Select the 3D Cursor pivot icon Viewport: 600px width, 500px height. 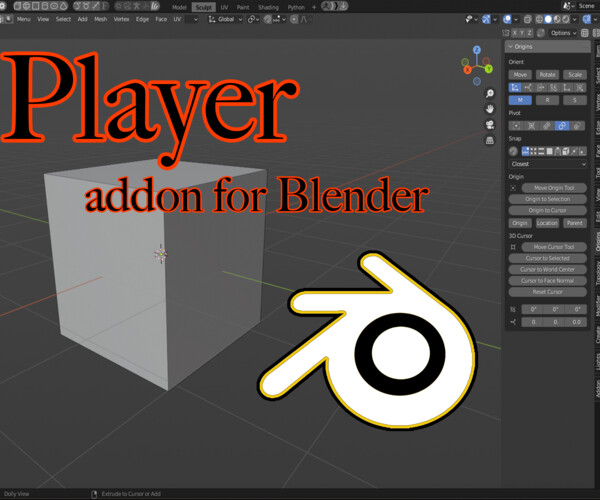(532, 126)
